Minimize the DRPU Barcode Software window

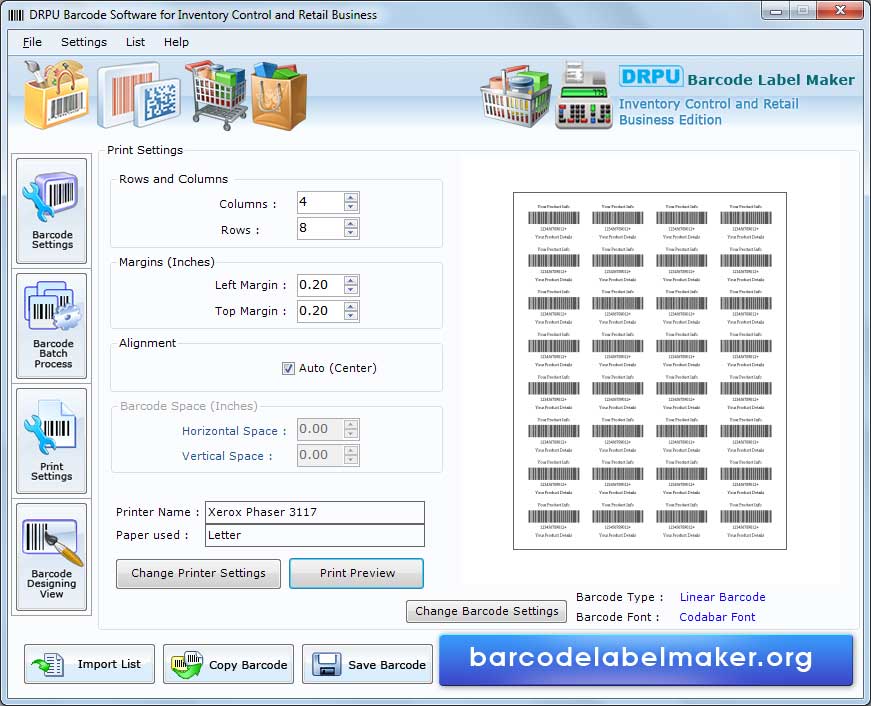click(776, 11)
